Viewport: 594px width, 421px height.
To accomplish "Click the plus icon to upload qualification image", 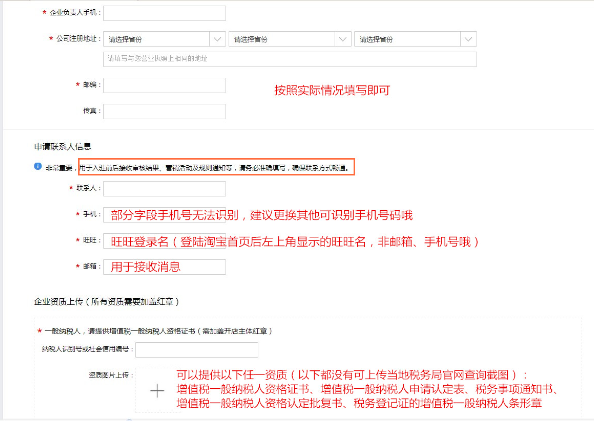I will pyautogui.click(x=157, y=391).
